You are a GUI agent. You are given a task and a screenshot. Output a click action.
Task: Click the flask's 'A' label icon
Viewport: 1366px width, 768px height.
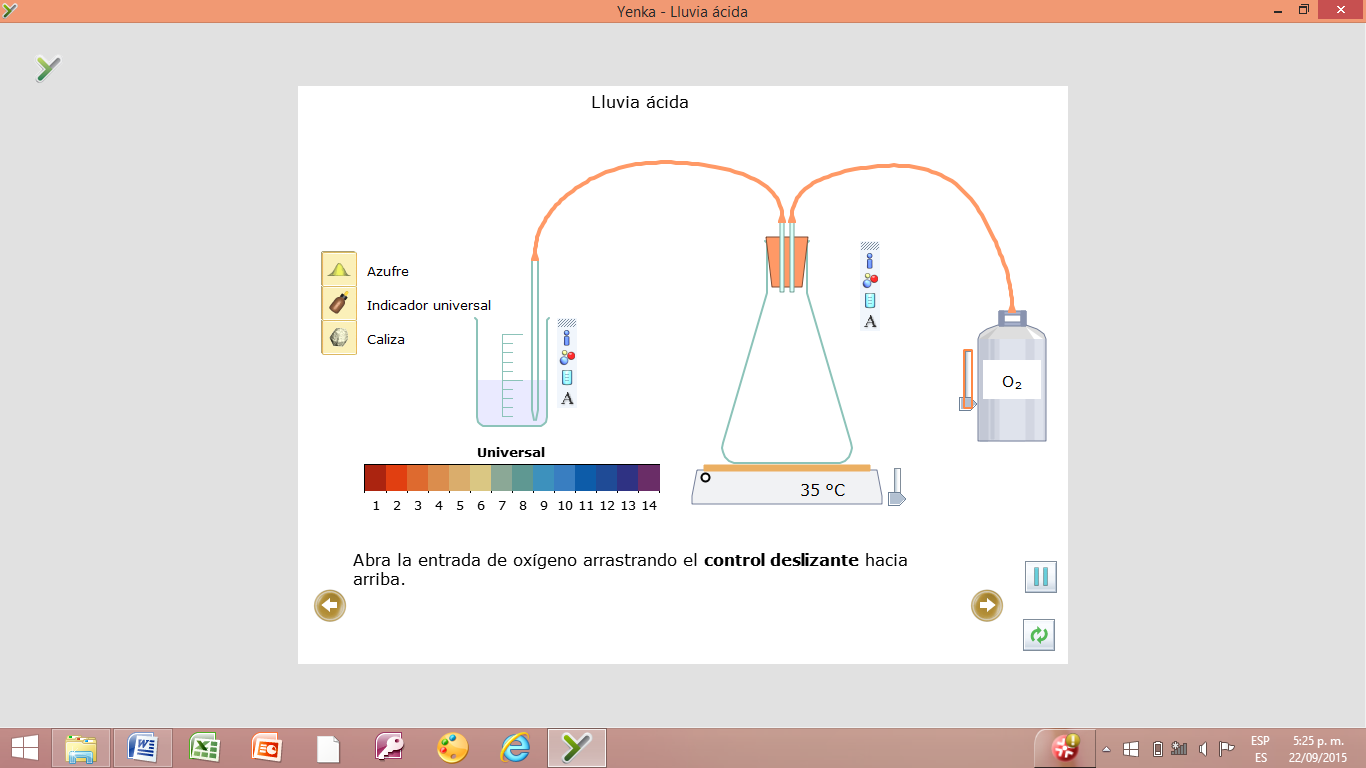point(870,321)
